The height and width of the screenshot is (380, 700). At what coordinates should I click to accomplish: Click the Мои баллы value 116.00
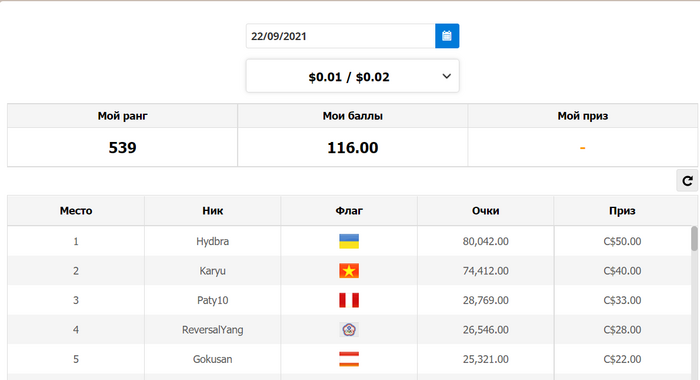click(353, 147)
